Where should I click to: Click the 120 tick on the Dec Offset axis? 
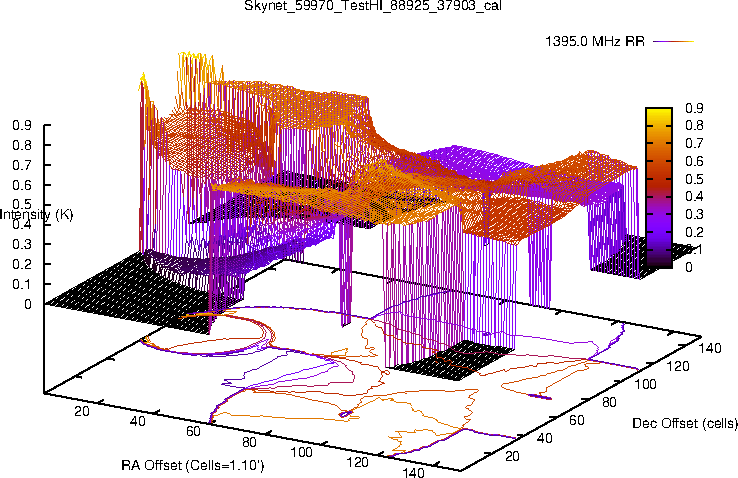coord(677,366)
